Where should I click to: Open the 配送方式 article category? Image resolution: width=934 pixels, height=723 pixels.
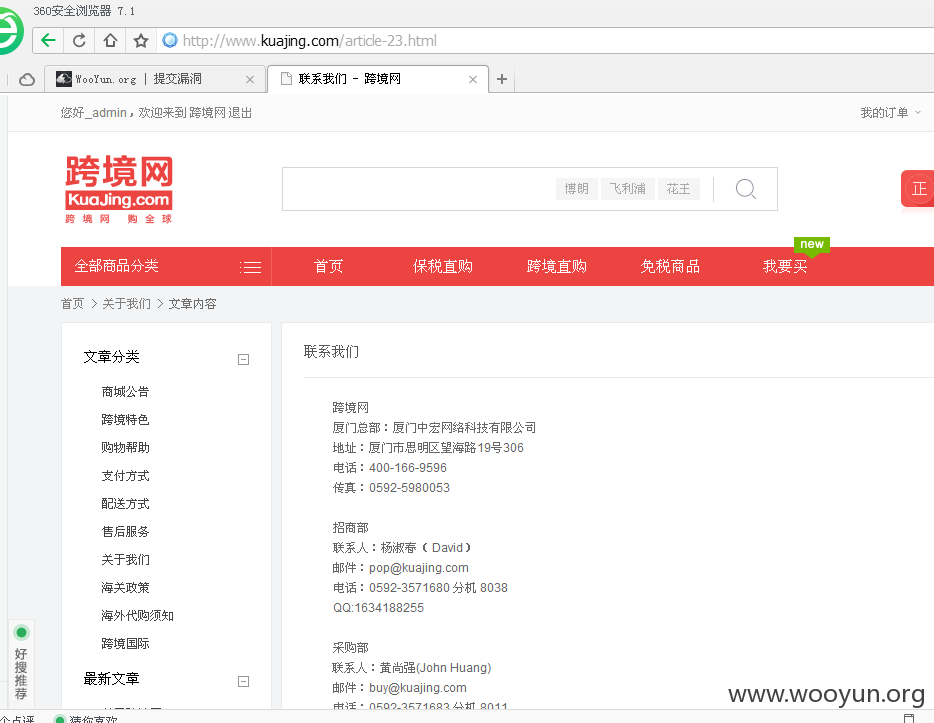click(x=125, y=503)
